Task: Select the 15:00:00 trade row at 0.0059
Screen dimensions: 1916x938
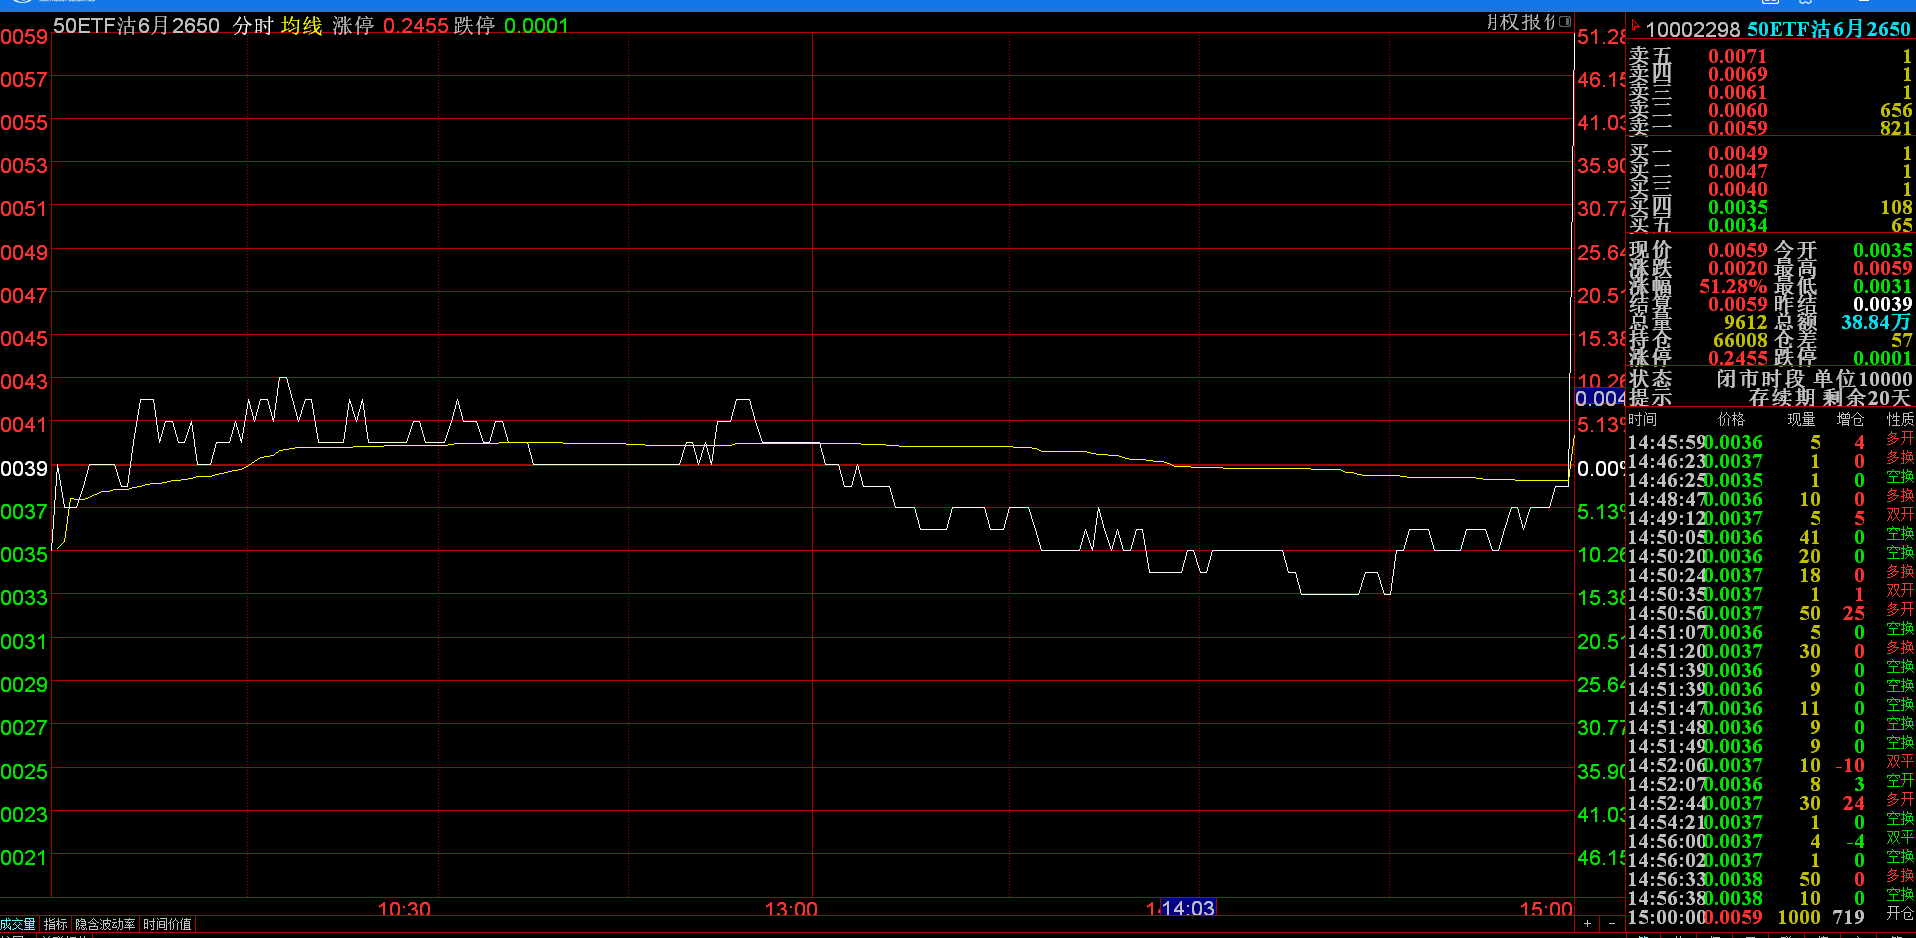Action: point(1771,917)
